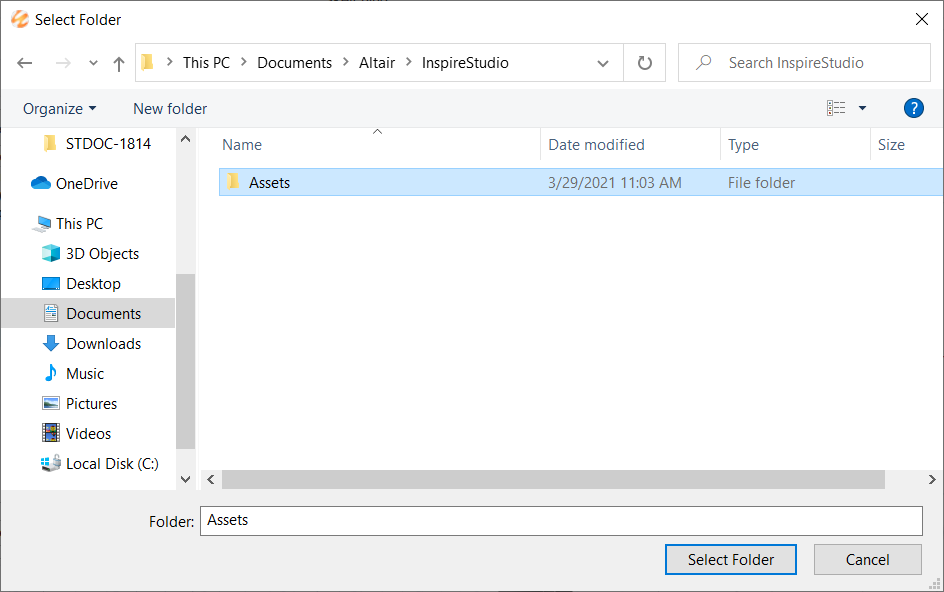Click the horizontal scrollbar in file list

[x=552, y=480]
